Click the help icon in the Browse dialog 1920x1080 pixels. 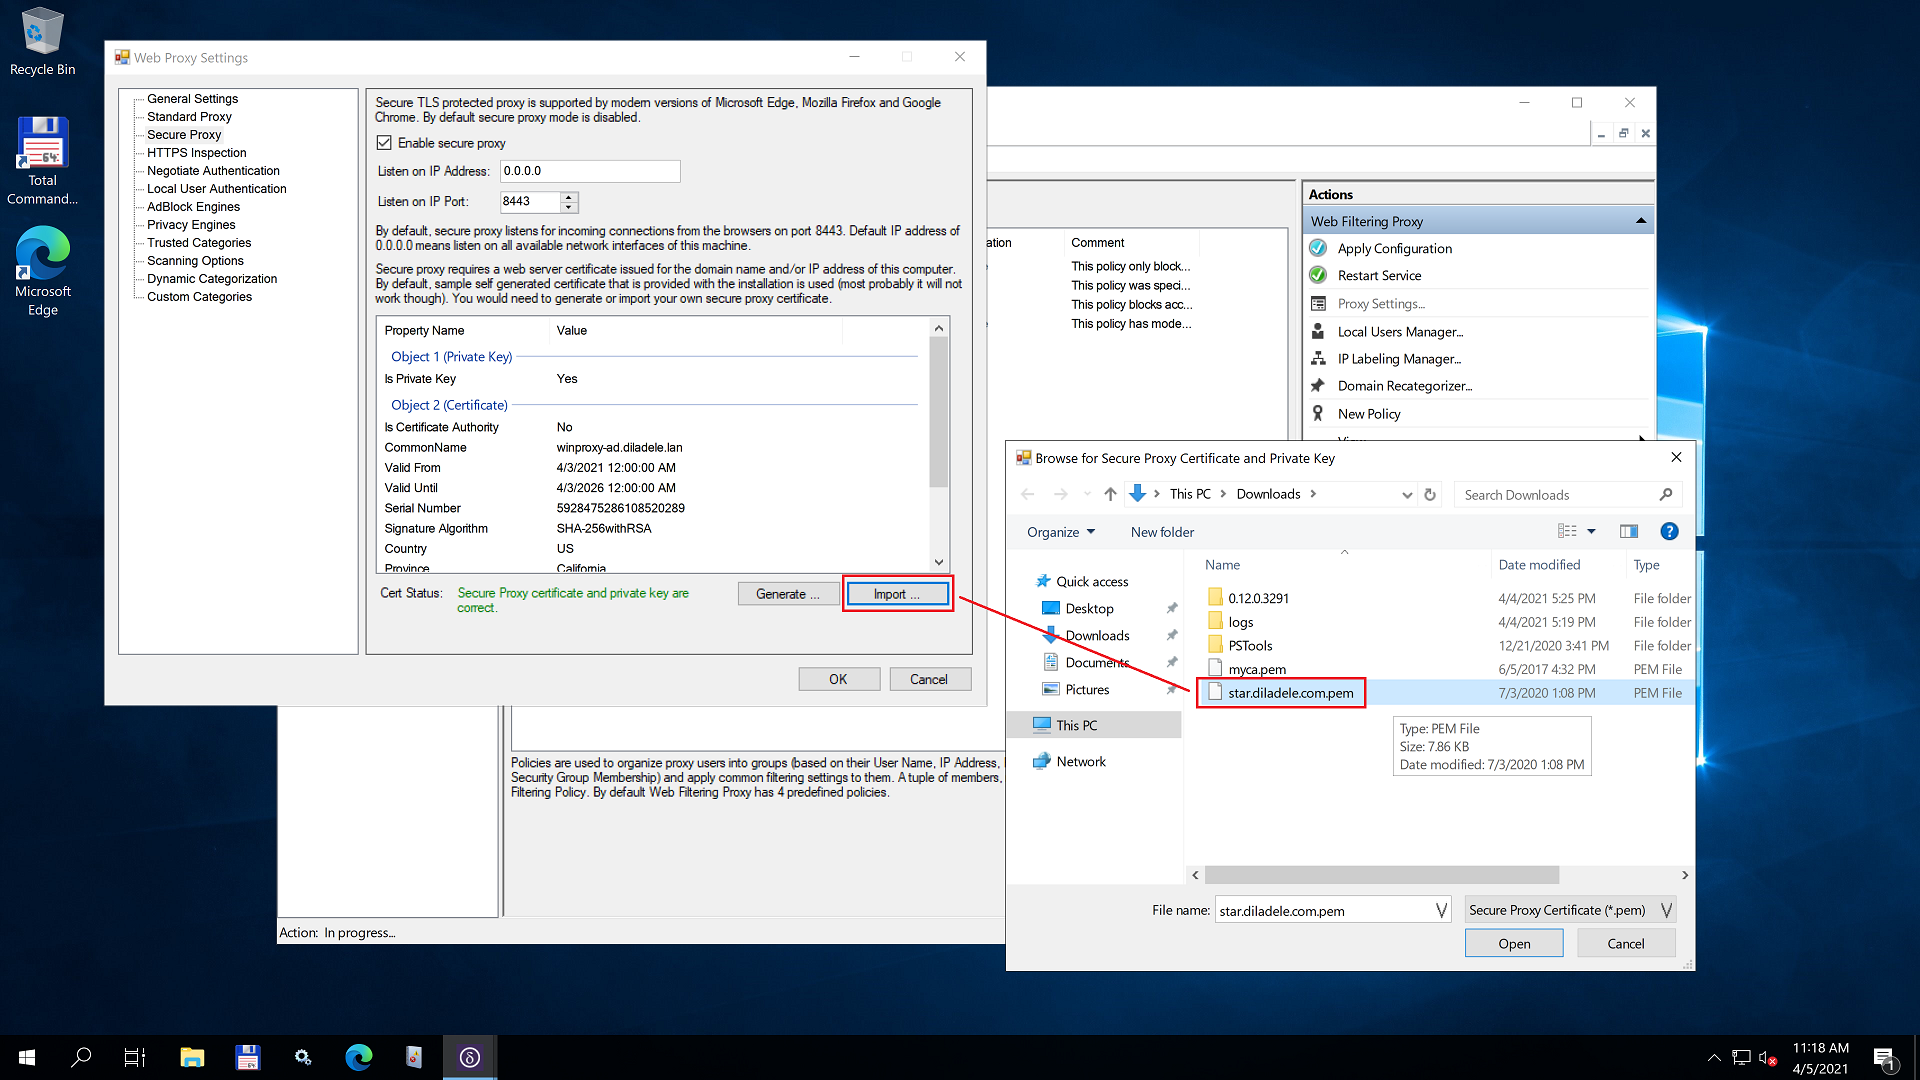pos(1669,531)
